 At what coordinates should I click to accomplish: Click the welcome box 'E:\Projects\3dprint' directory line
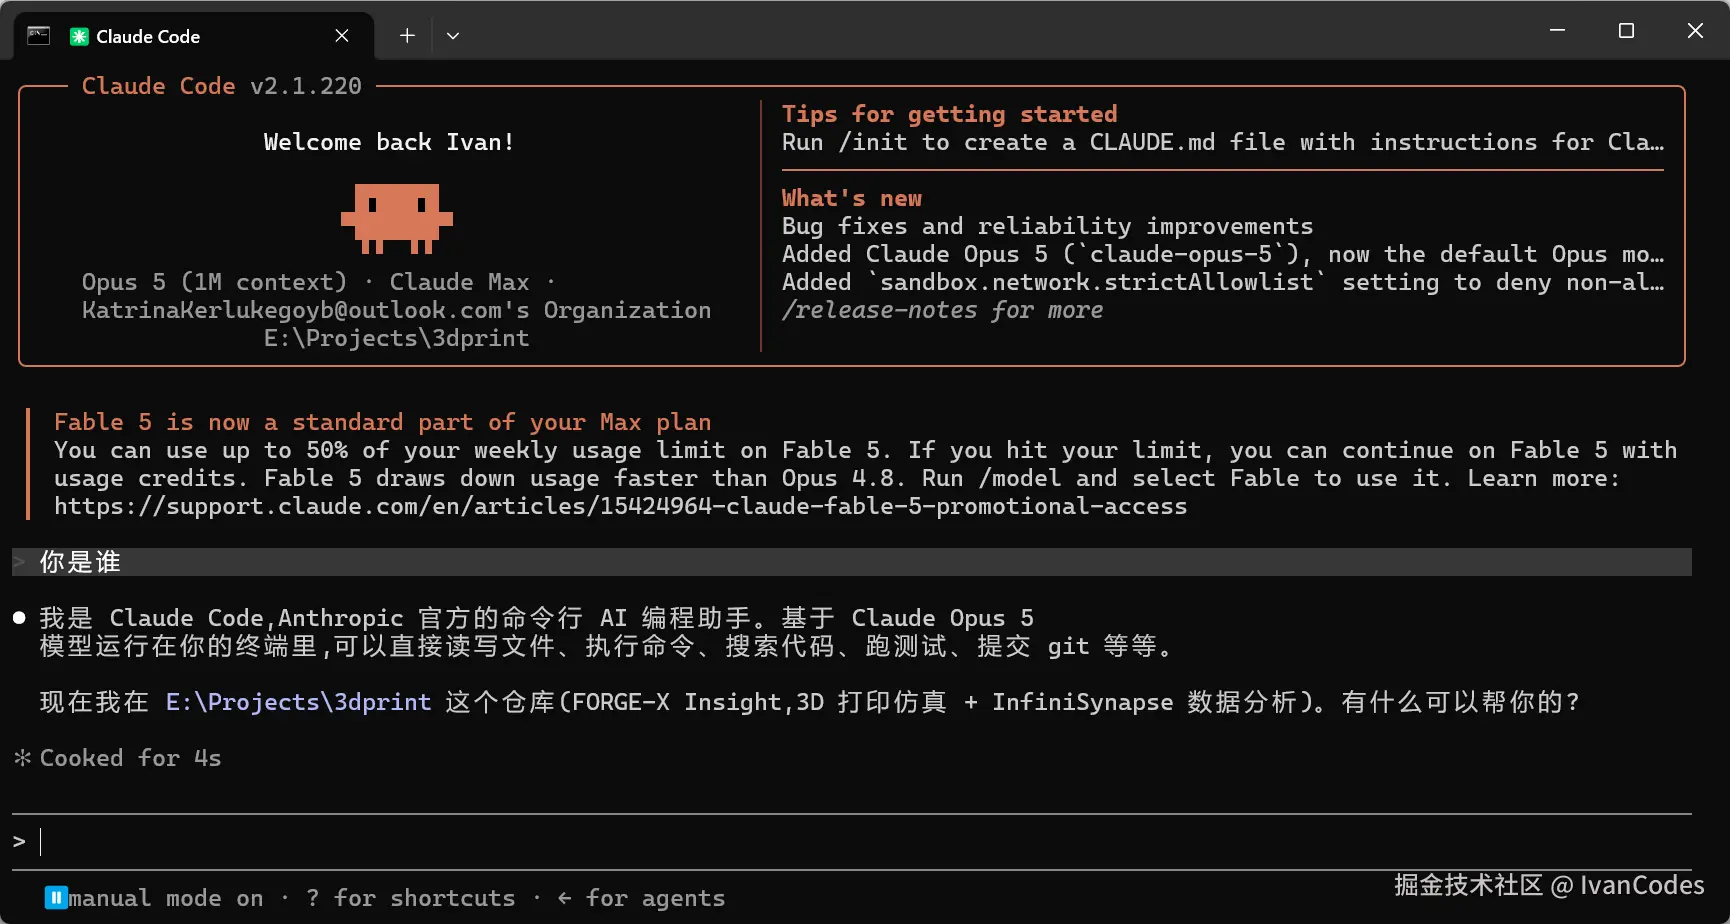[396, 338]
